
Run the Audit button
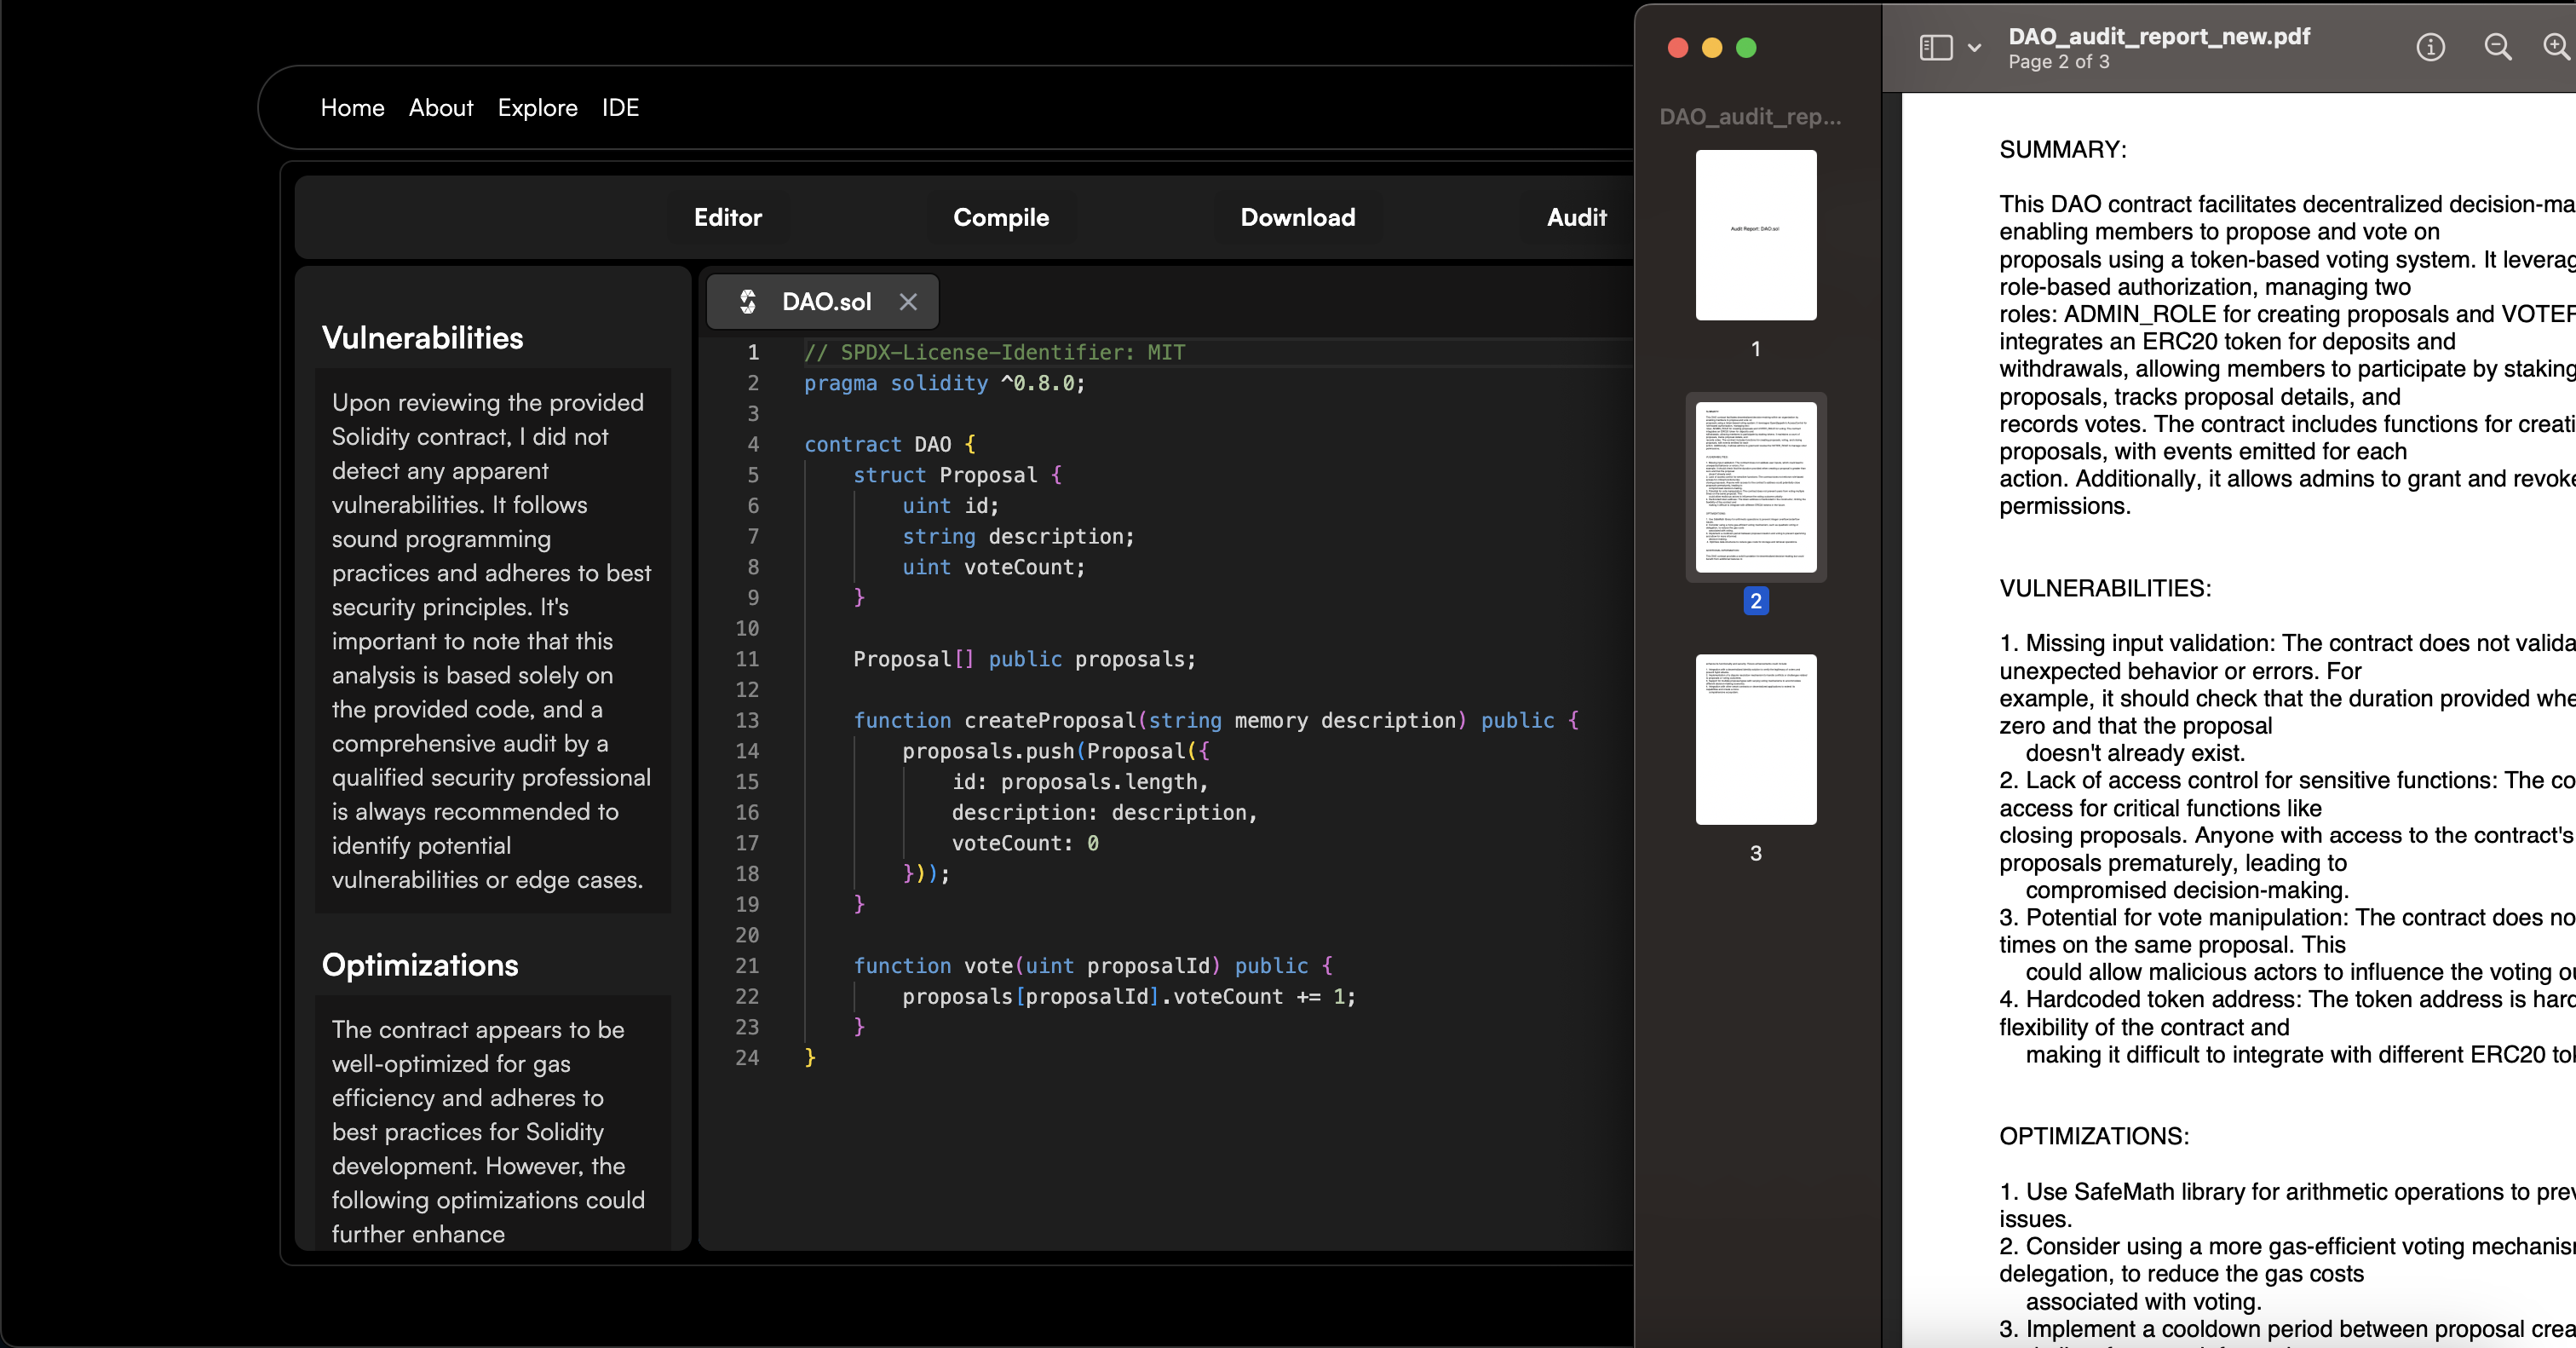1576,217
